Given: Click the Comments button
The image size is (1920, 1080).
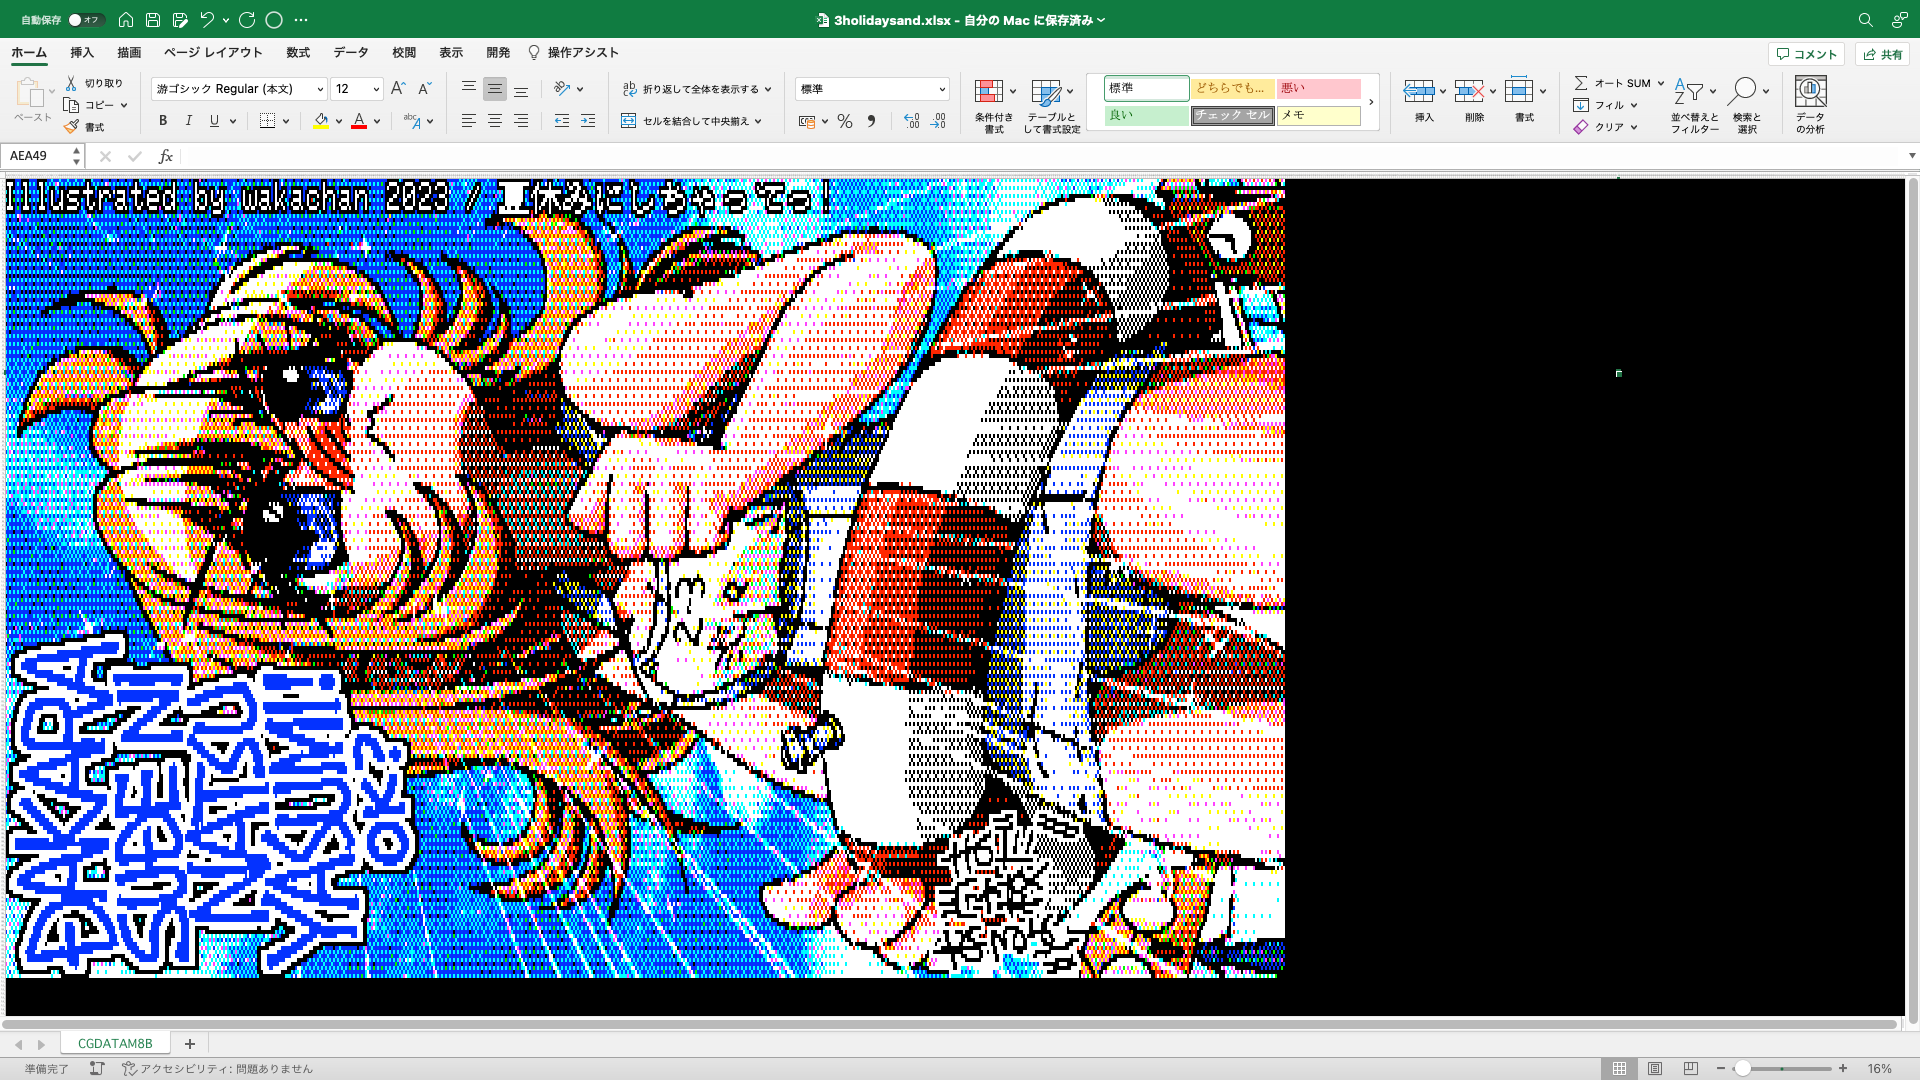Looking at the screenshot, I should [1806, 54].
